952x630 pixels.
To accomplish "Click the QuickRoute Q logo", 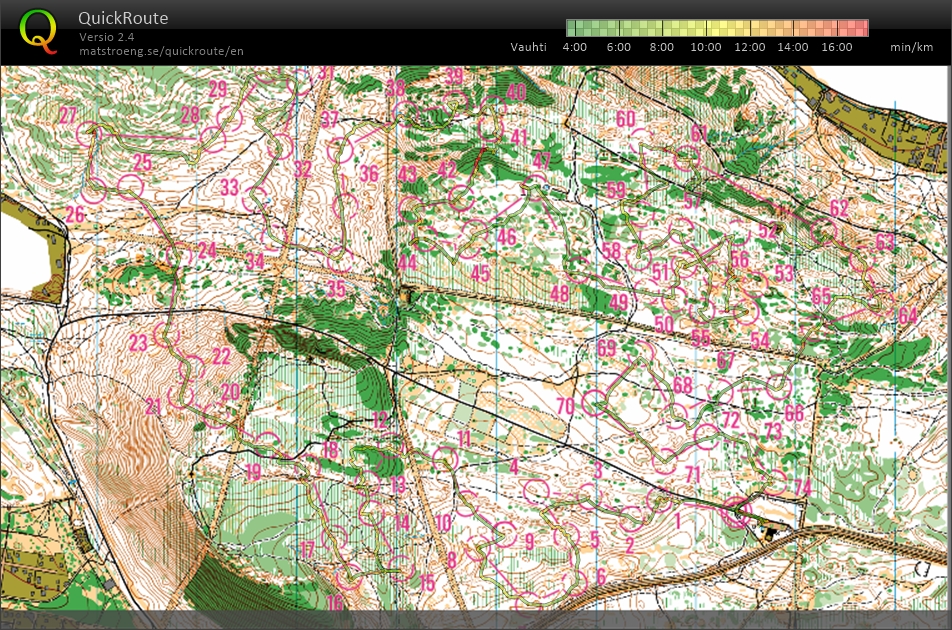I will (39, 31).
